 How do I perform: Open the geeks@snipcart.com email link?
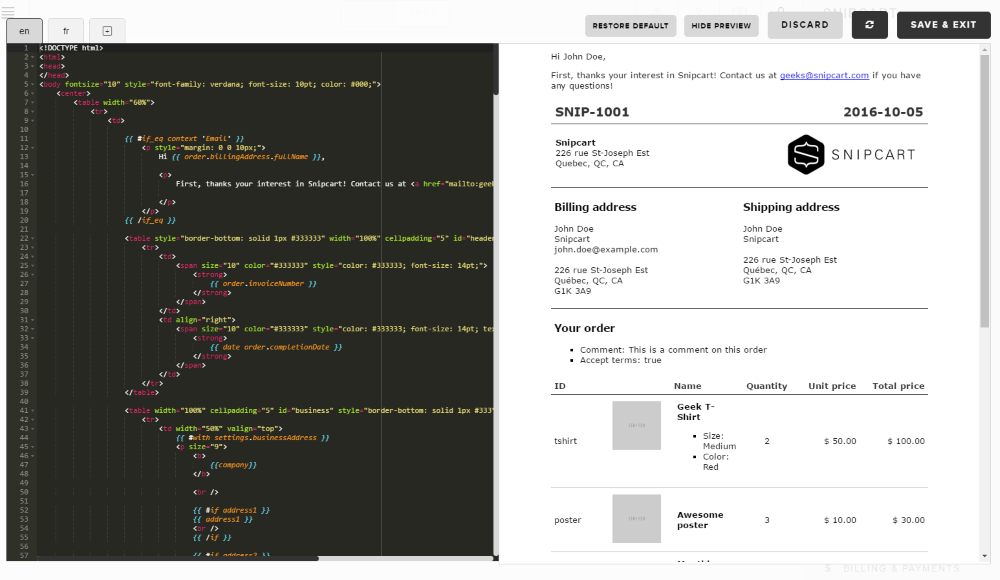pyautogui.click(x=824, y=75)
